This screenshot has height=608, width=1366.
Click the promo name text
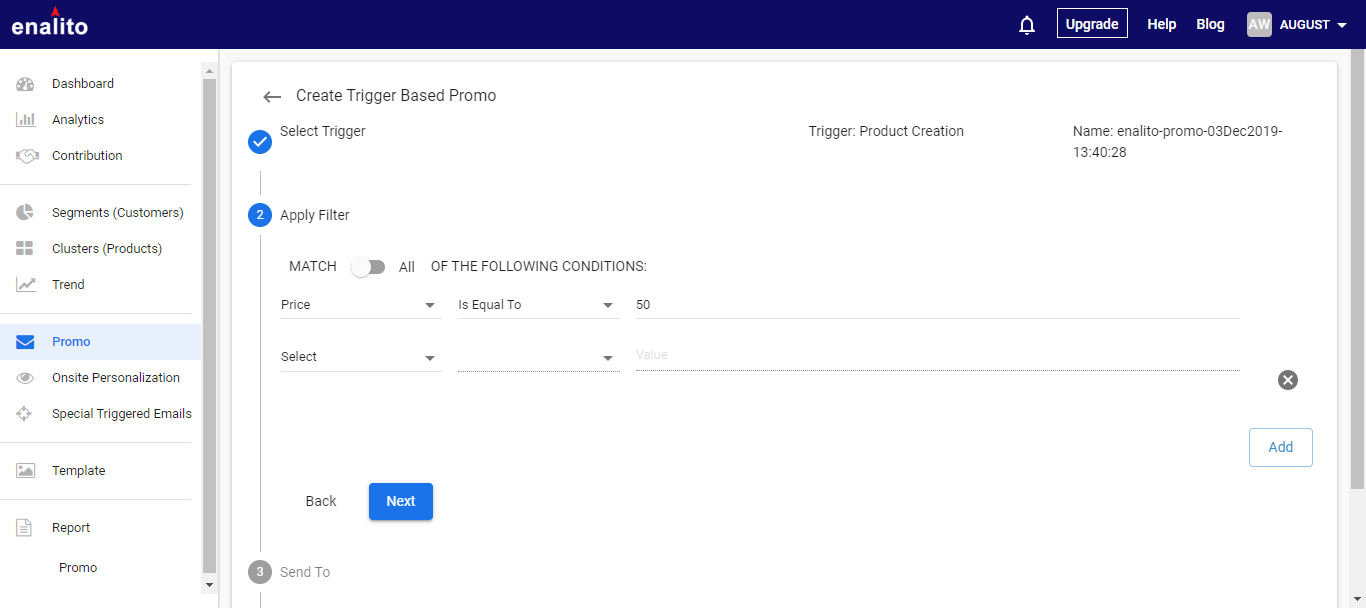(1177, 142)
